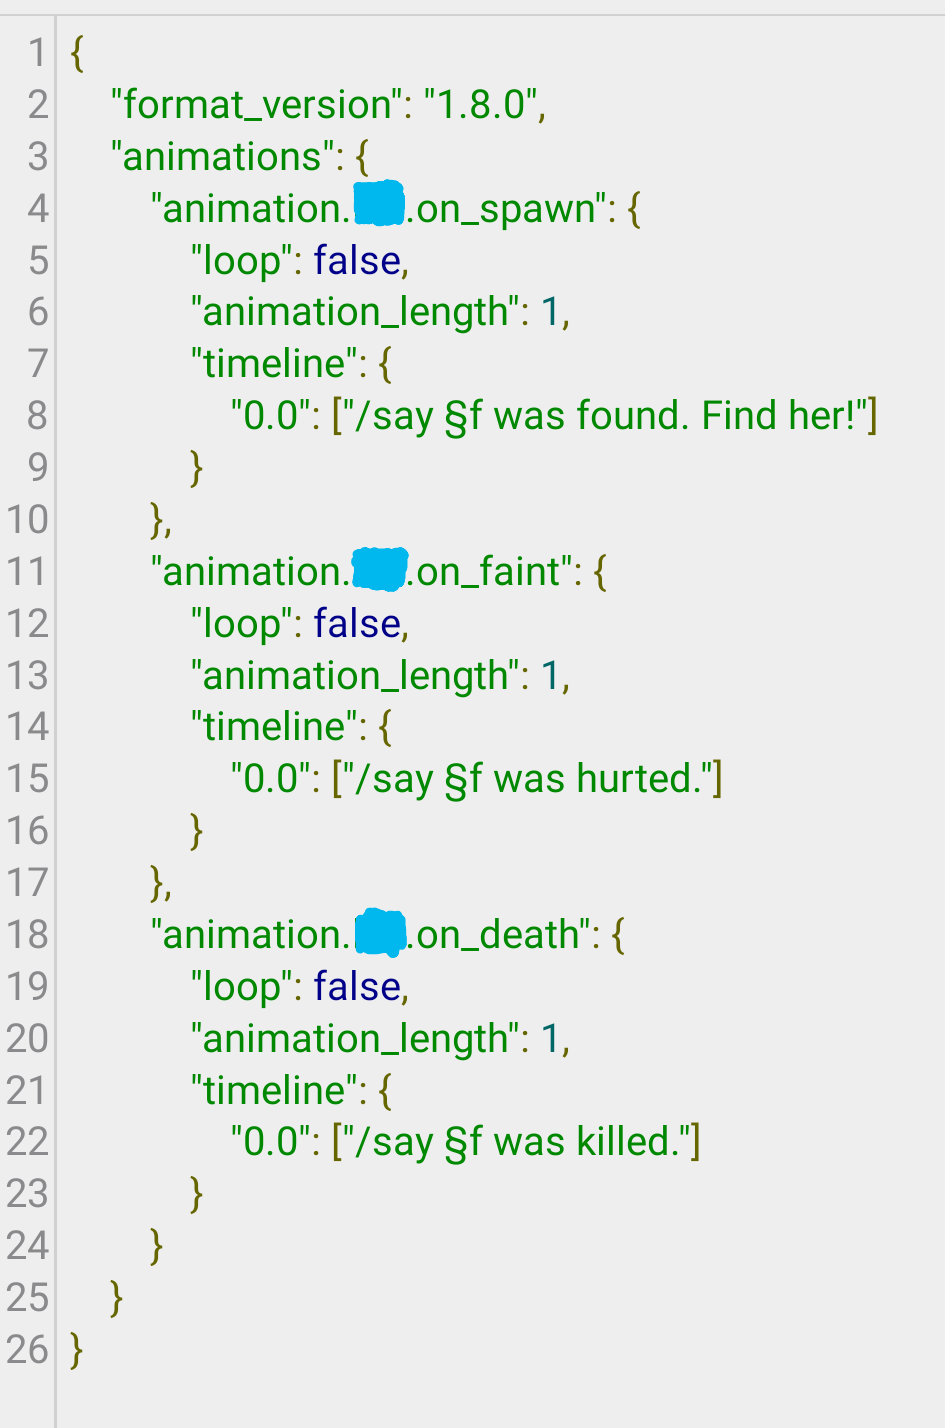The height and width of the screenshot is (1428, 945).
Task: Click line number 24 in the gutter
Action: 27,1245
